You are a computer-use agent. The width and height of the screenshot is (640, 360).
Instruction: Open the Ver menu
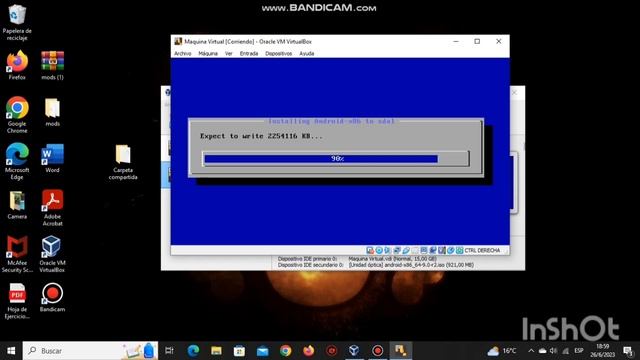[x=229, y=53]
